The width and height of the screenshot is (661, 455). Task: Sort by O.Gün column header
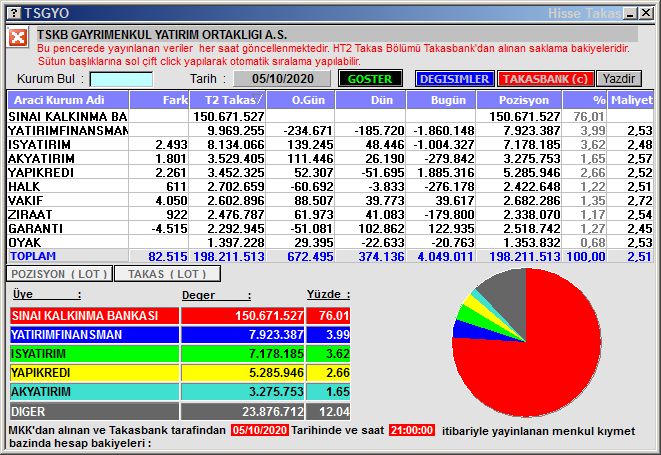[x=301, y=100]
